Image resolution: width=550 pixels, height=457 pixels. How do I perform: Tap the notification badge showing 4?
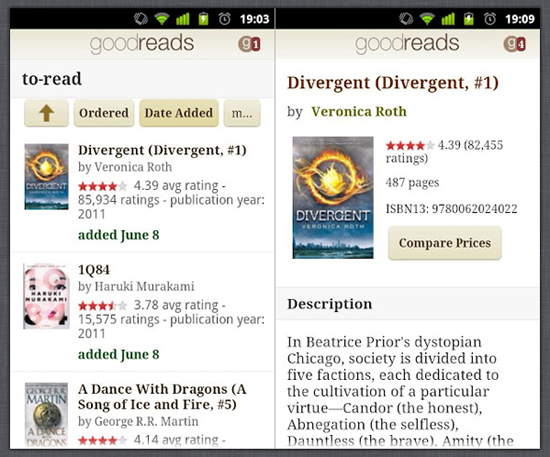pyautogui.click(x=515, y=44)
